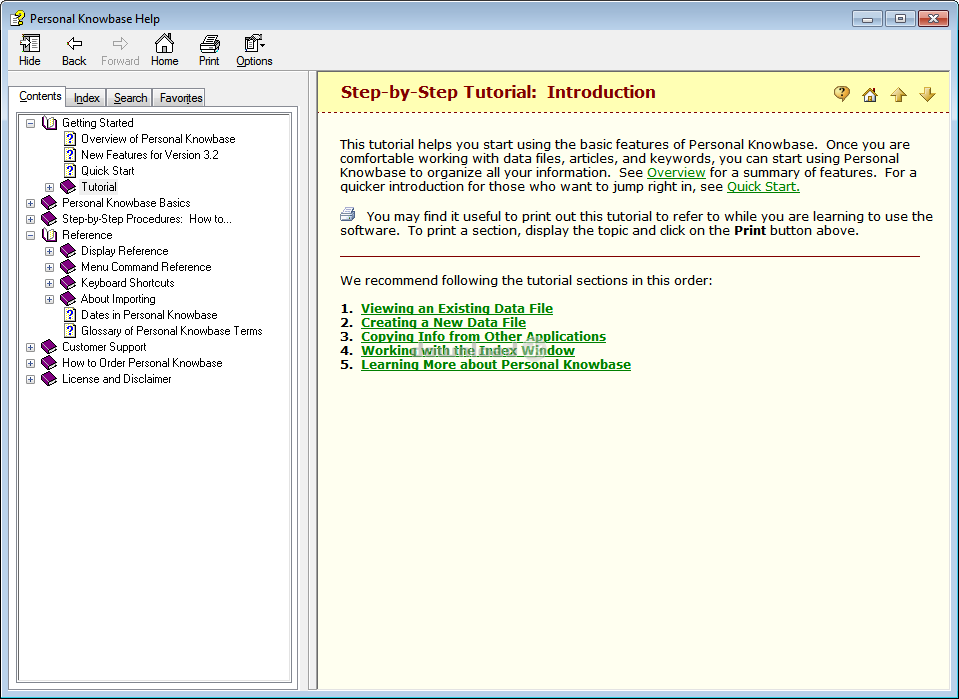The width and height of the screenshot is (959, 699).
Task: Open the Options toolbar menu
Action: click(254, 50)
